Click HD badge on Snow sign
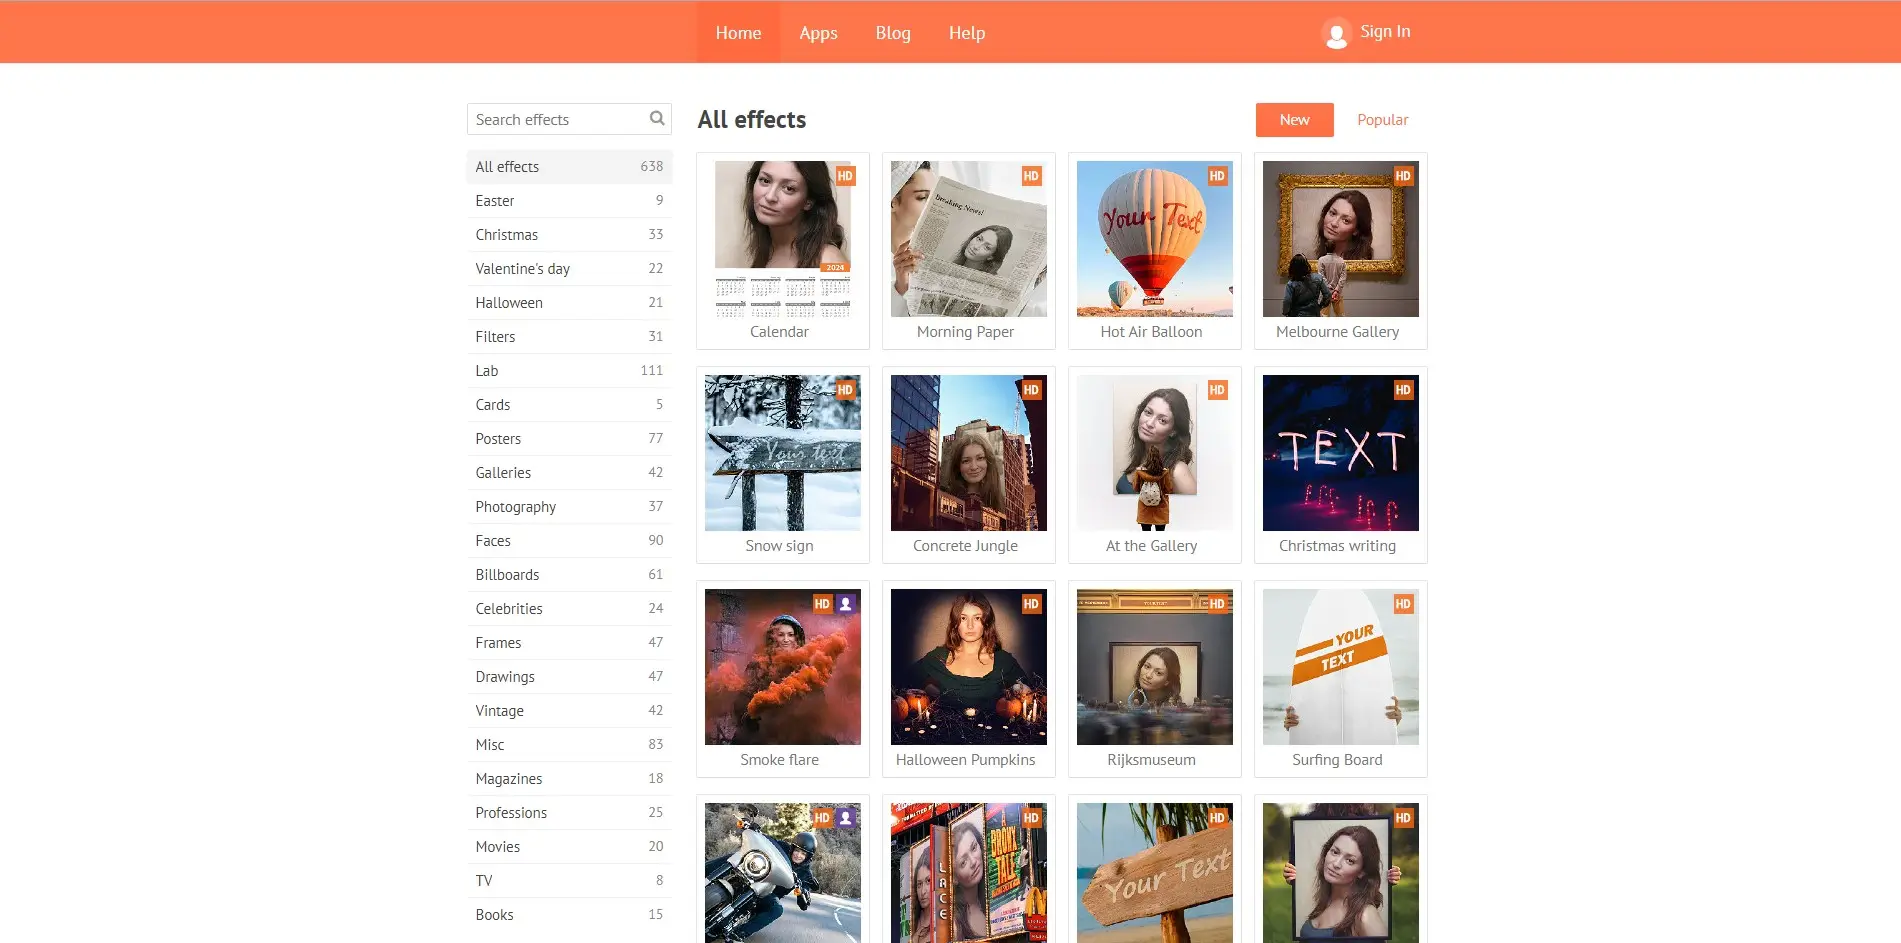This screenshot has height=943, width=1901. [845, 390]
